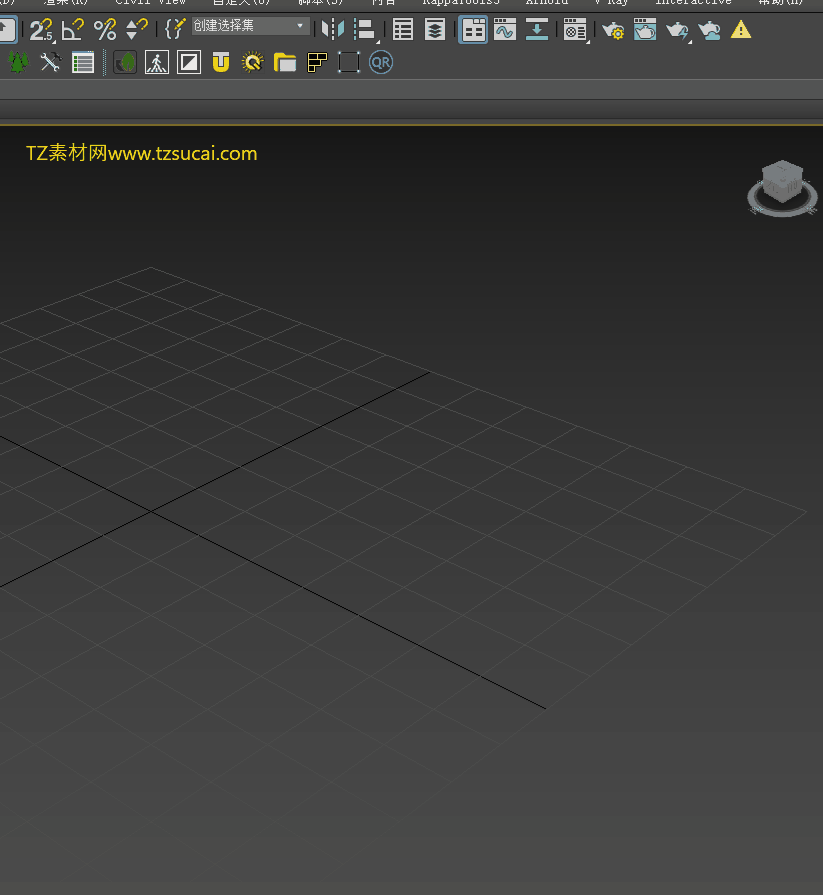
Task: Toggle the 2.5D Snaps button
Action: pos(40,30)
